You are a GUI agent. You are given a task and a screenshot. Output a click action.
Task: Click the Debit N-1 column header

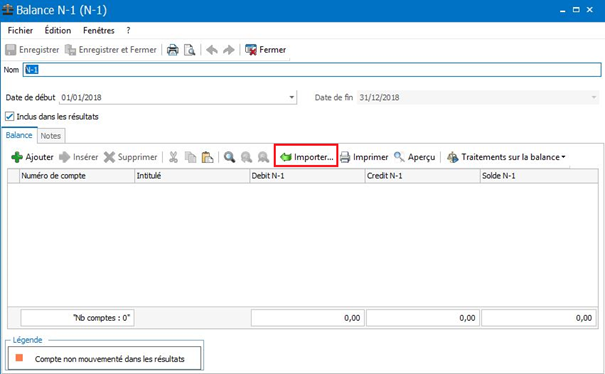point(307,176)
